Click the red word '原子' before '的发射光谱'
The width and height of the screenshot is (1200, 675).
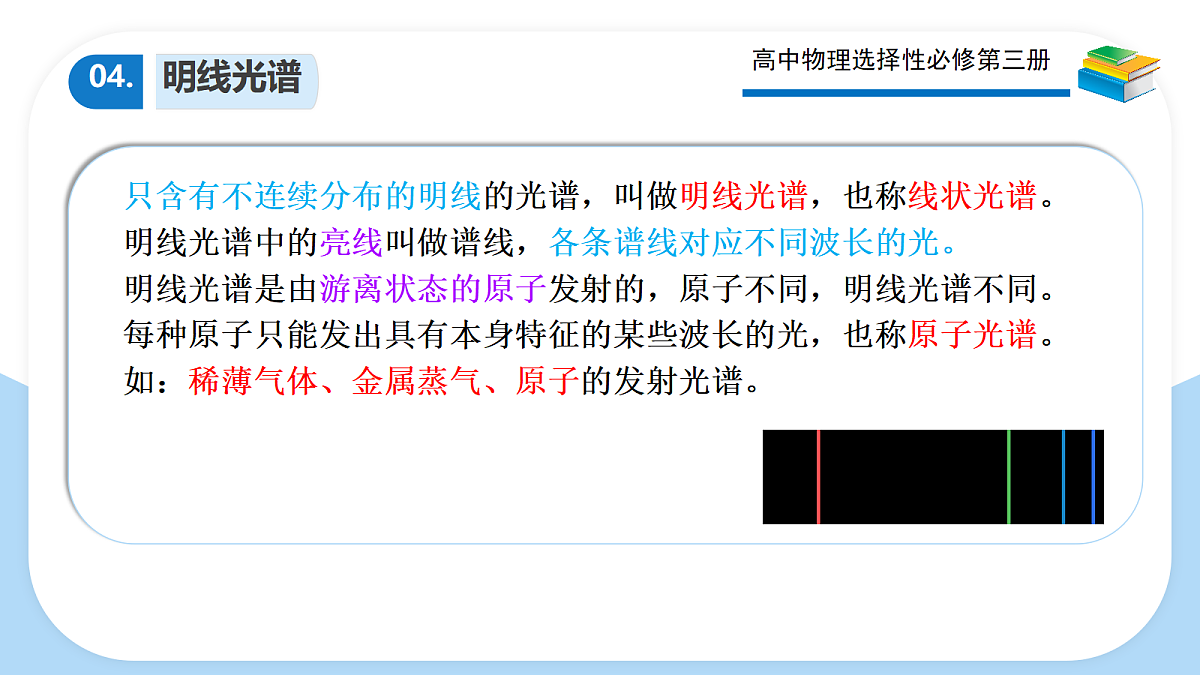pyautogui.click(x=547, y=382)
